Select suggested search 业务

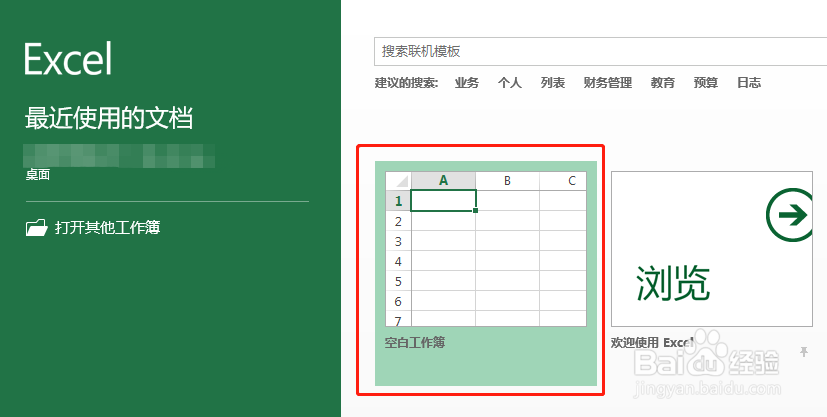pos(467,83)
